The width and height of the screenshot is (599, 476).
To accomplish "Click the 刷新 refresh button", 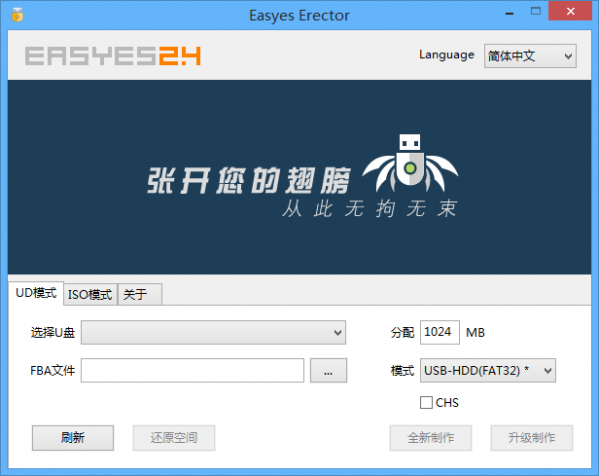I will coord(73,437).
